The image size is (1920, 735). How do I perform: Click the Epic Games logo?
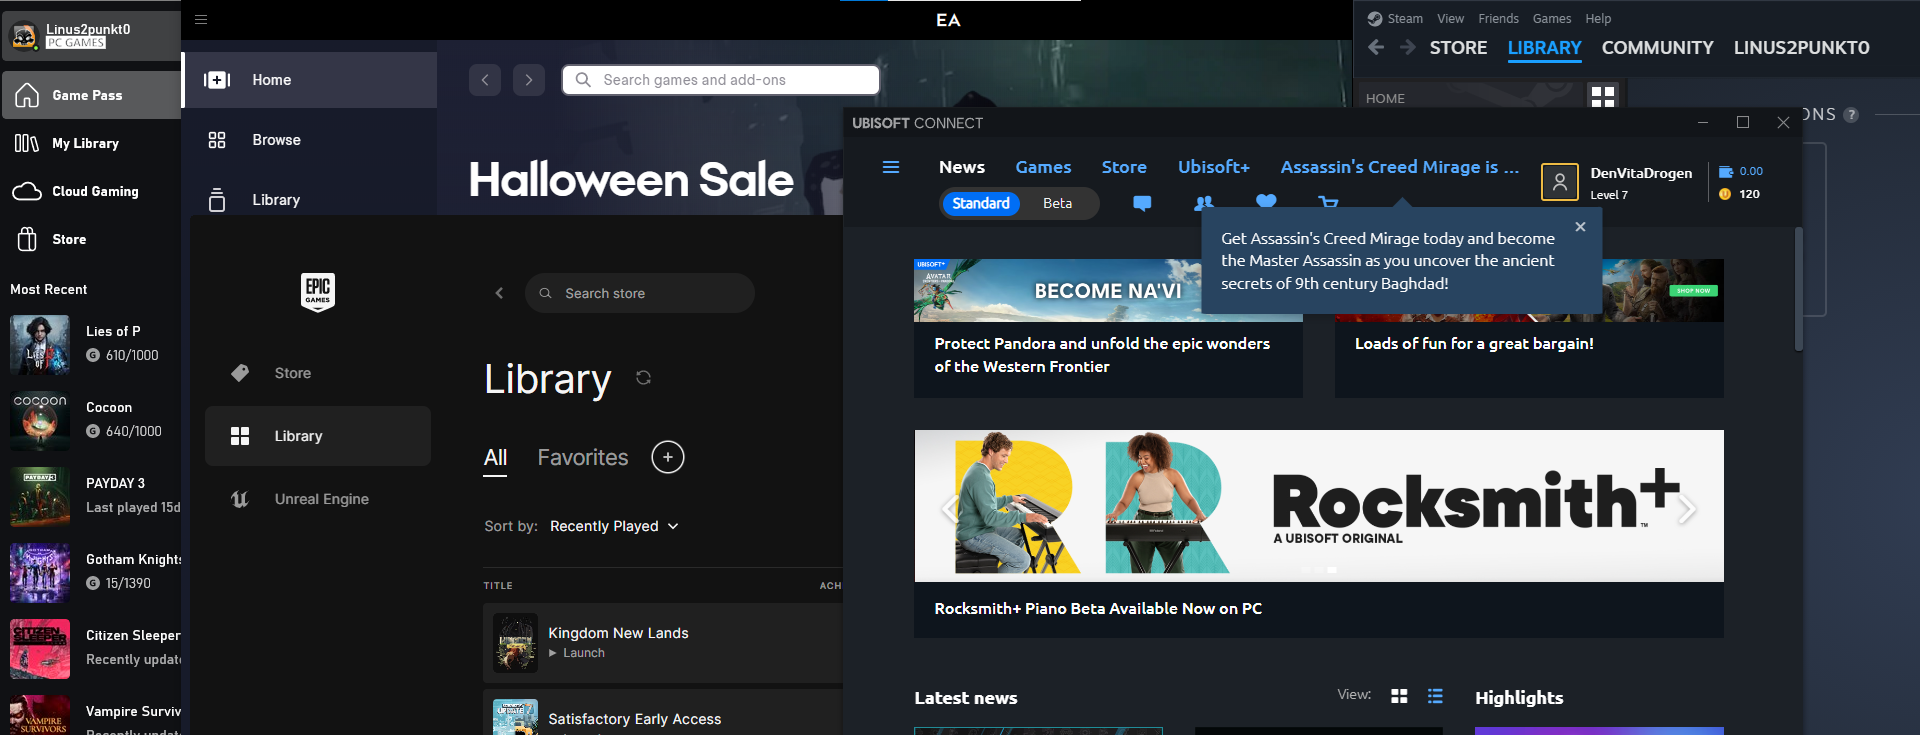[317, 291]
